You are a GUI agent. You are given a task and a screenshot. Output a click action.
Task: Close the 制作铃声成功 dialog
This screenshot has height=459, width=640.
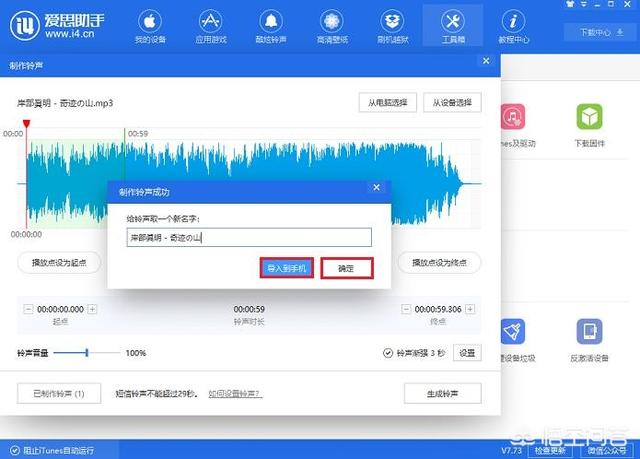[x=376, y=187]
